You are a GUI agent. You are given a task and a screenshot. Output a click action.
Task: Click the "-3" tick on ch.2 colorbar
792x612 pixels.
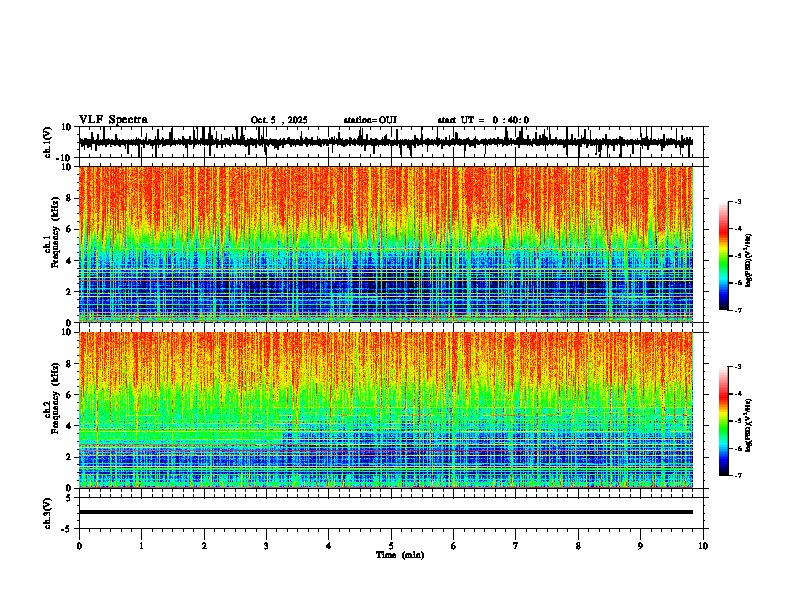(737, 367)
